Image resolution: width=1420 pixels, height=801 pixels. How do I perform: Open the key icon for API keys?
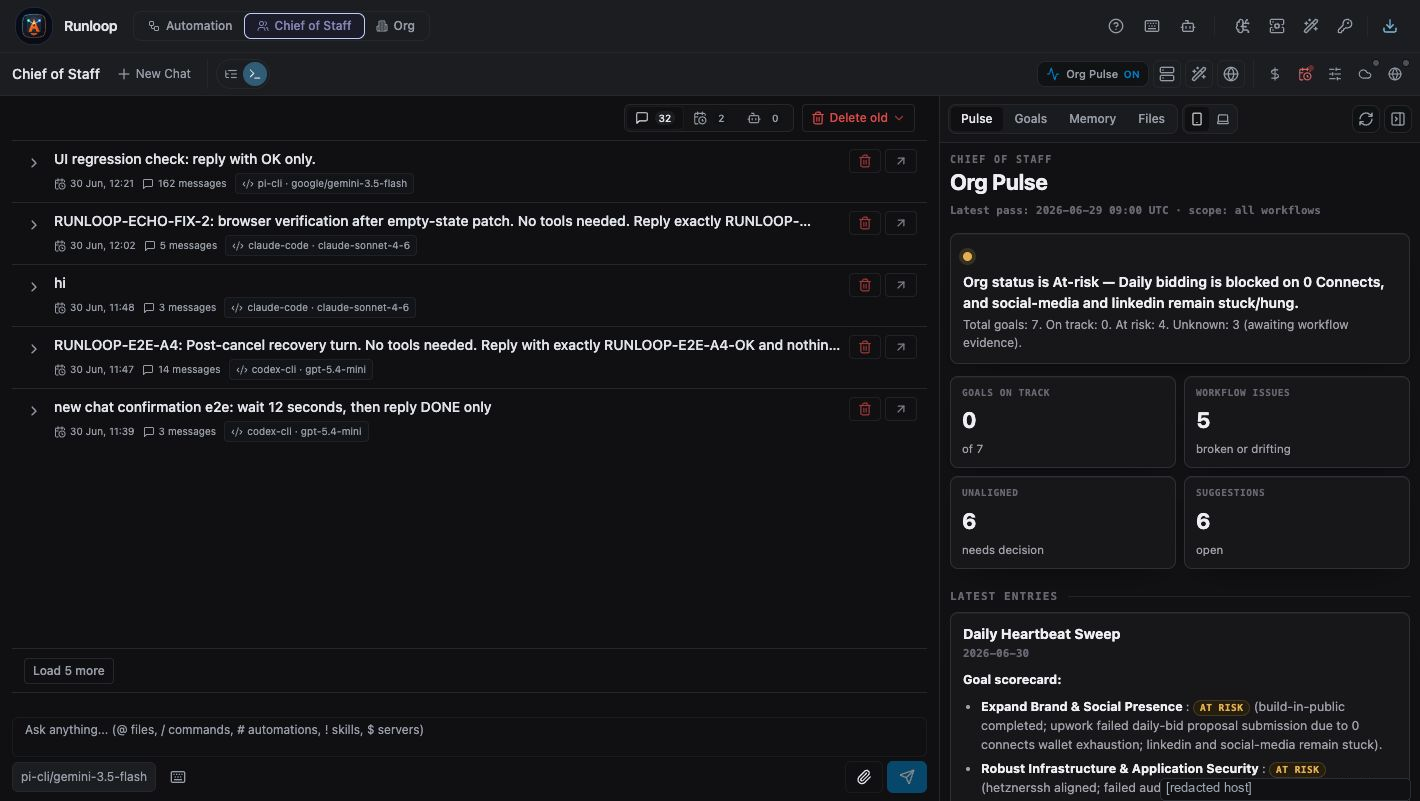pos(1345,26)
